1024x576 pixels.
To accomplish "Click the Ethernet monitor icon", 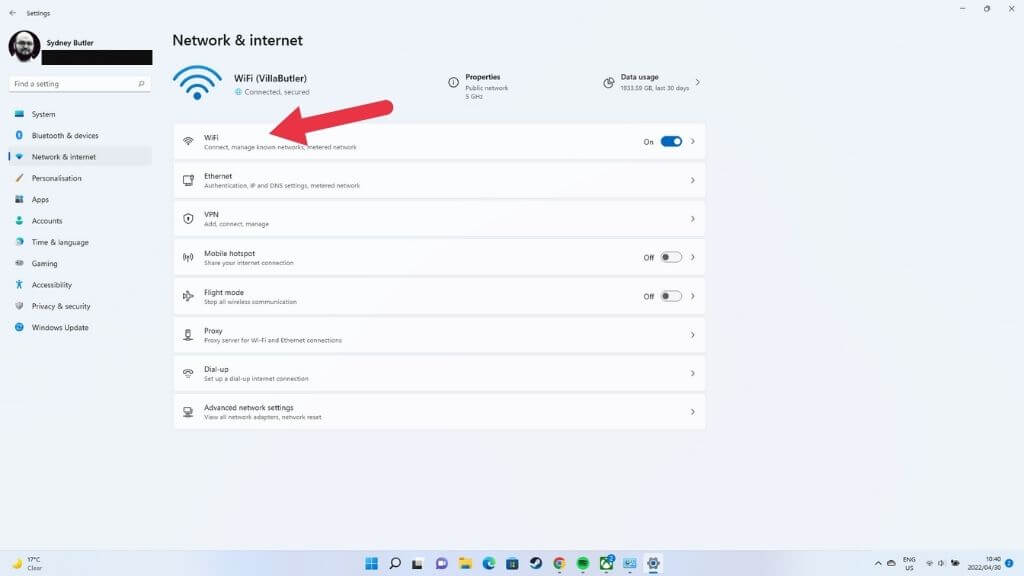I will click(x=188, y=180).
